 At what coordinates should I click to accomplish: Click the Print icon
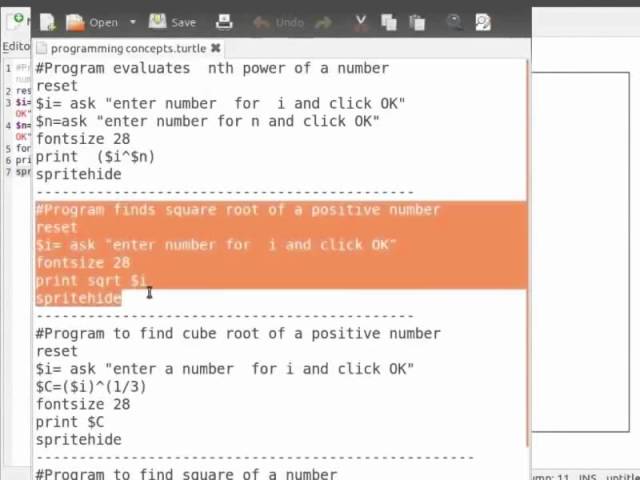[x=224, y=22]
